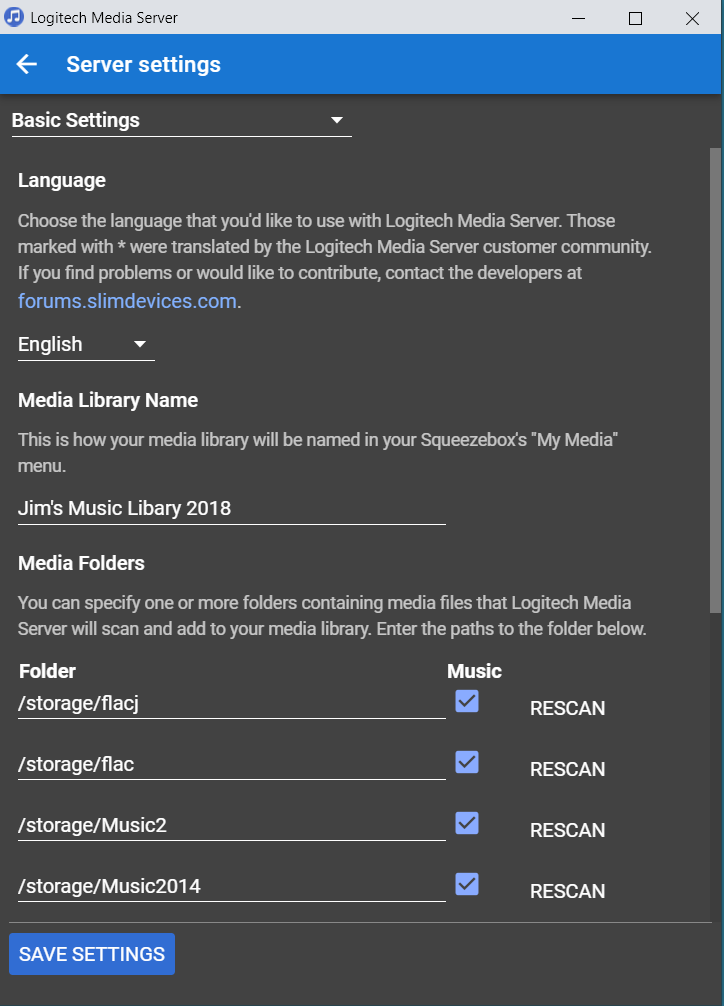Toggle Music checkbox for /storage/flac folder
Image resolution: width=724 pixels, height=1006 pixels.
point(466,762)
